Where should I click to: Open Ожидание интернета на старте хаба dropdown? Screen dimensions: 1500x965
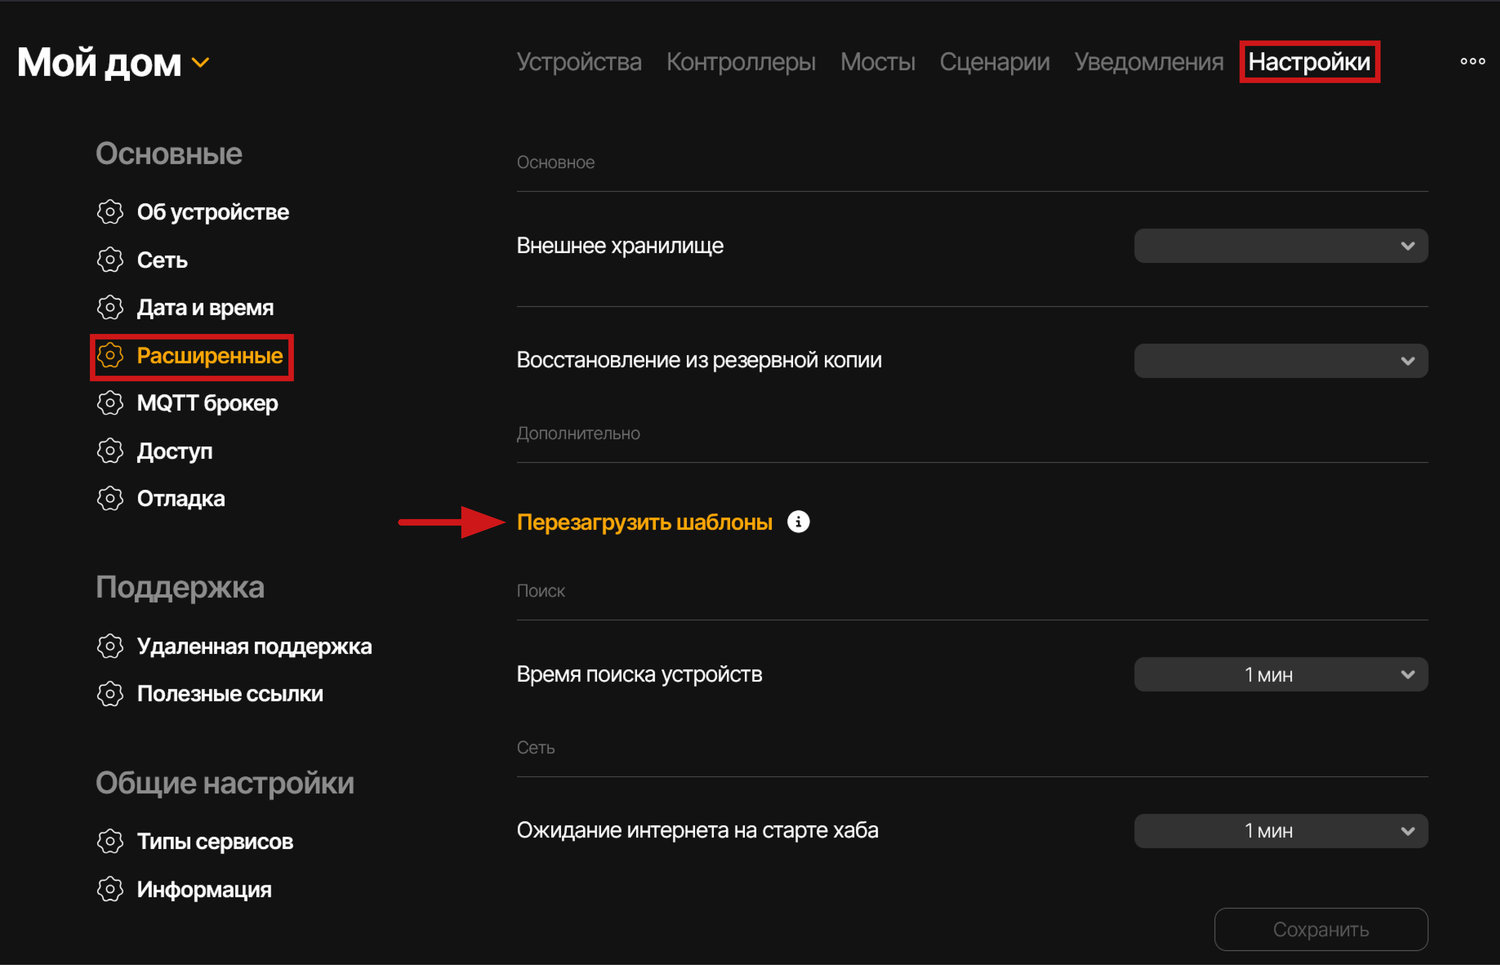tap(1280, 831)
